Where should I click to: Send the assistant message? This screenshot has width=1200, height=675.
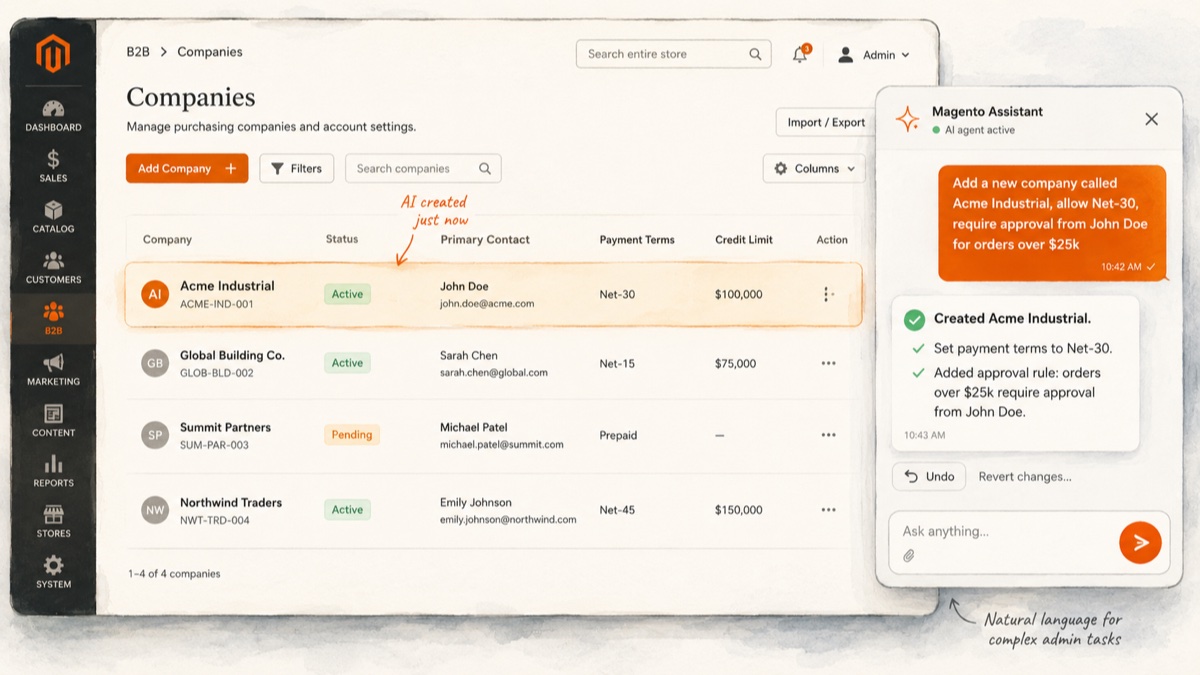1140,542
